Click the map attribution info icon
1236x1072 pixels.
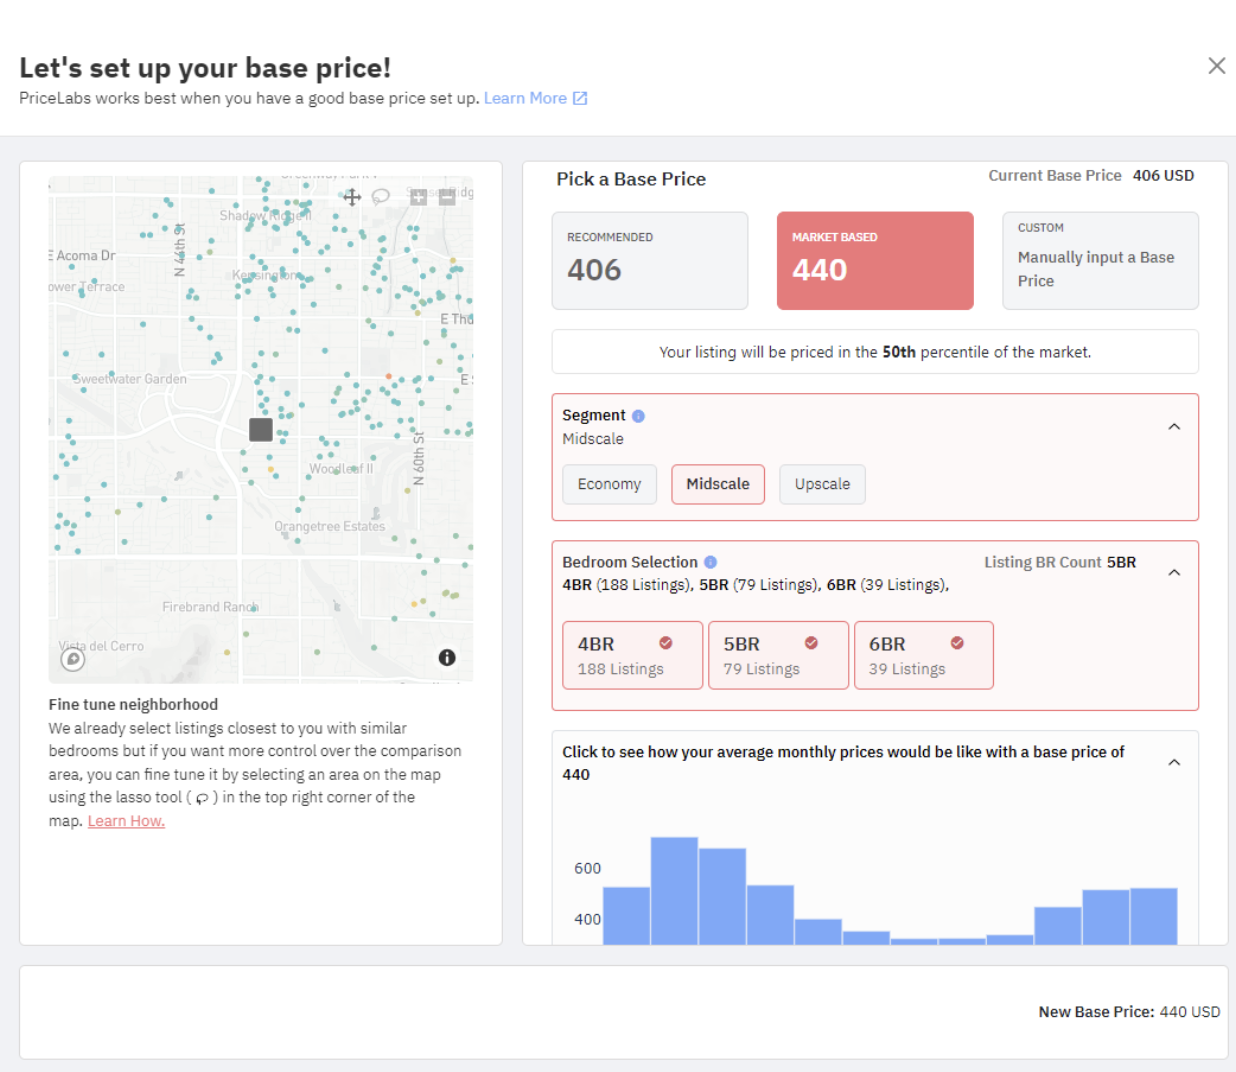(x=447, y=657)
